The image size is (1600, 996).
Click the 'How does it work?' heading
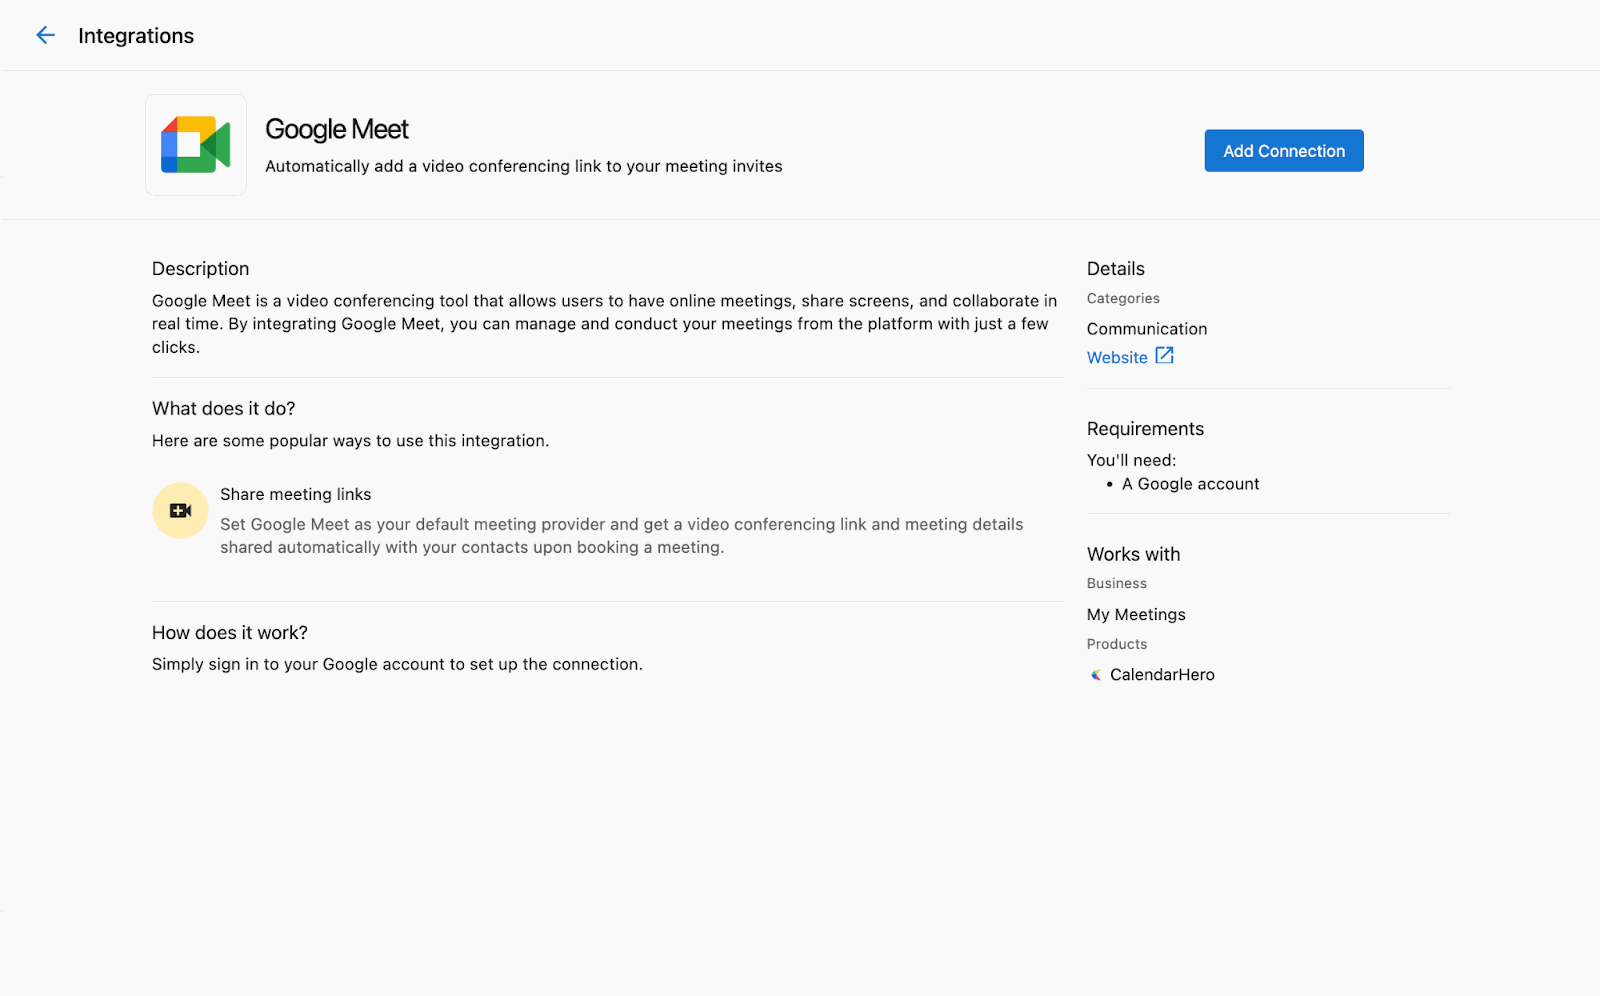(x=230, y=633)
